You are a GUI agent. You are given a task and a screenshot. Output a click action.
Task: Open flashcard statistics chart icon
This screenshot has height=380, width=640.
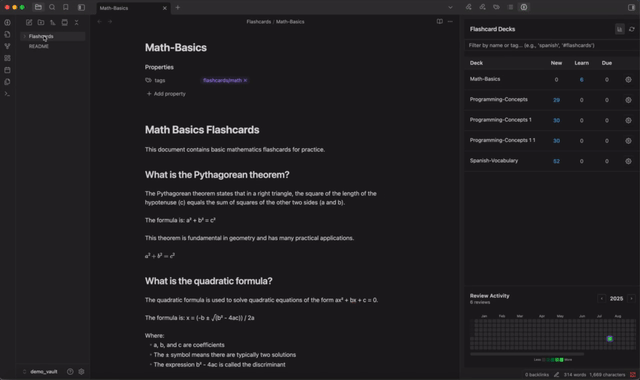point(620,29)
